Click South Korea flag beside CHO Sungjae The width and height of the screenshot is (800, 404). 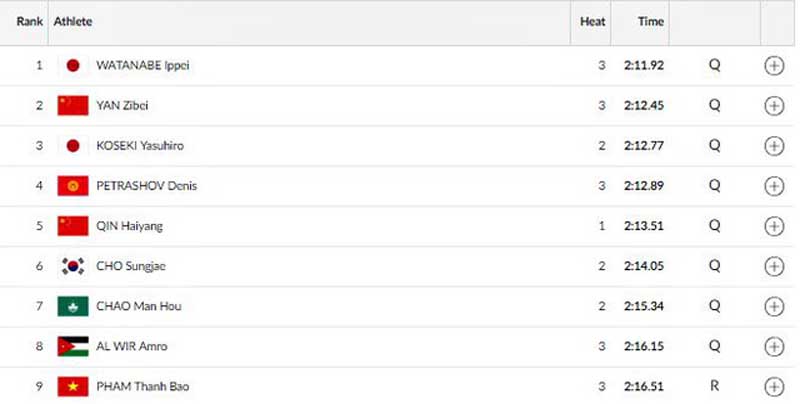click(x=73, y=266)
